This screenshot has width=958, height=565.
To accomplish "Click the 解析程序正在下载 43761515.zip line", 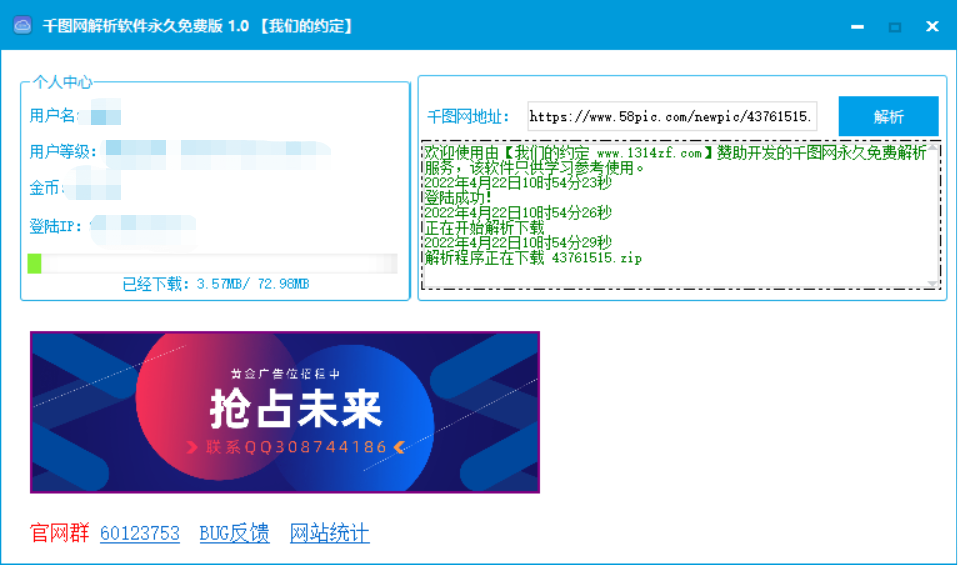I will click(533, 258).
